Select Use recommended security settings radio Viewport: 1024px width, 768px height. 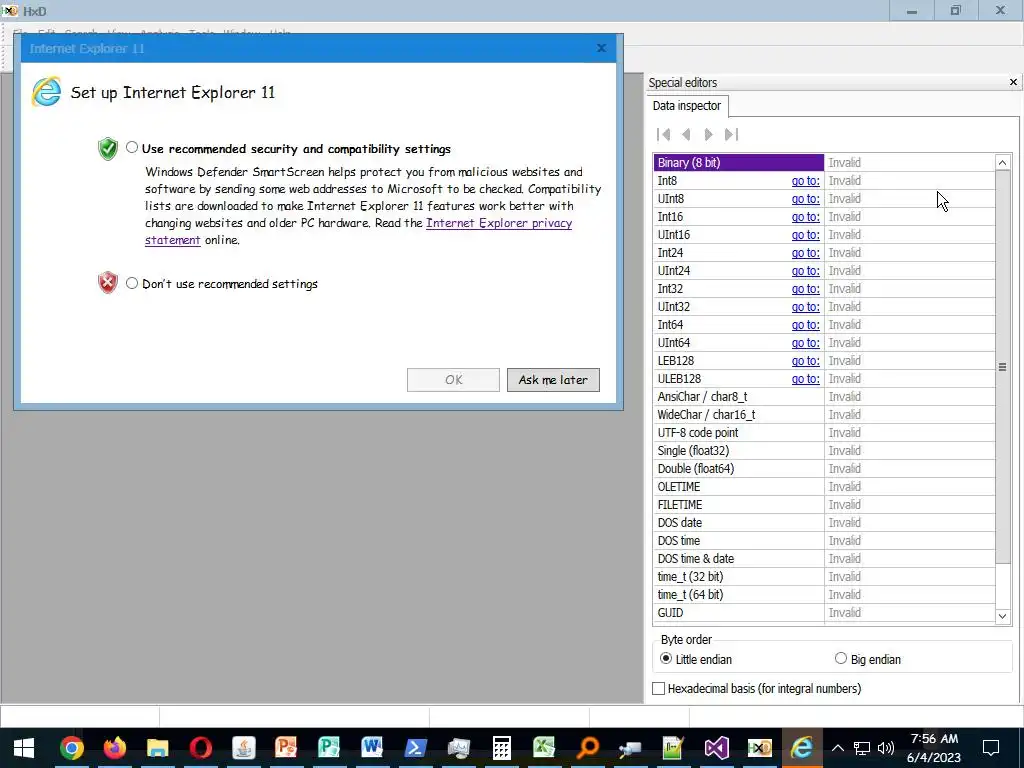(x=132, y=148)
